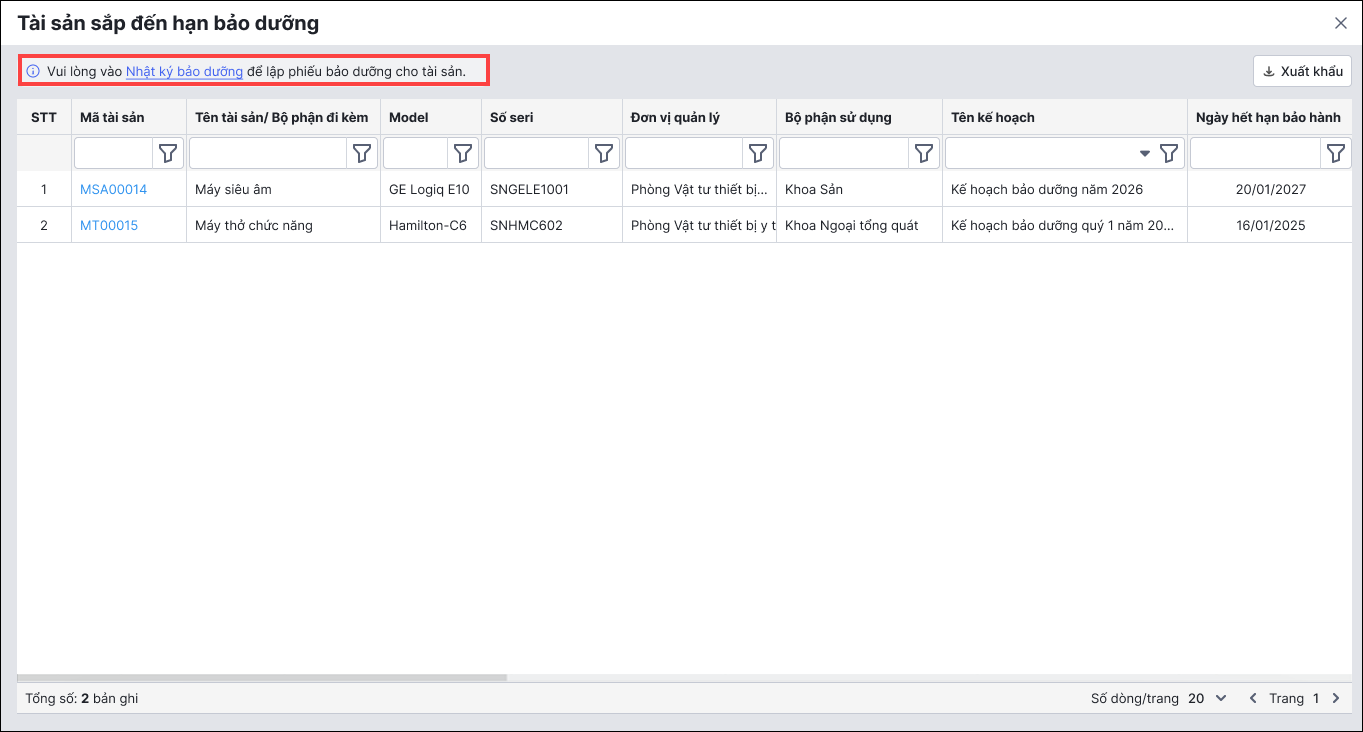Click filter icon for Ngày hết hạn bảo hành
Image resolution: width=1363 pixels, height=732 pixels.
pyautogui.click(x=1335, y=153)
